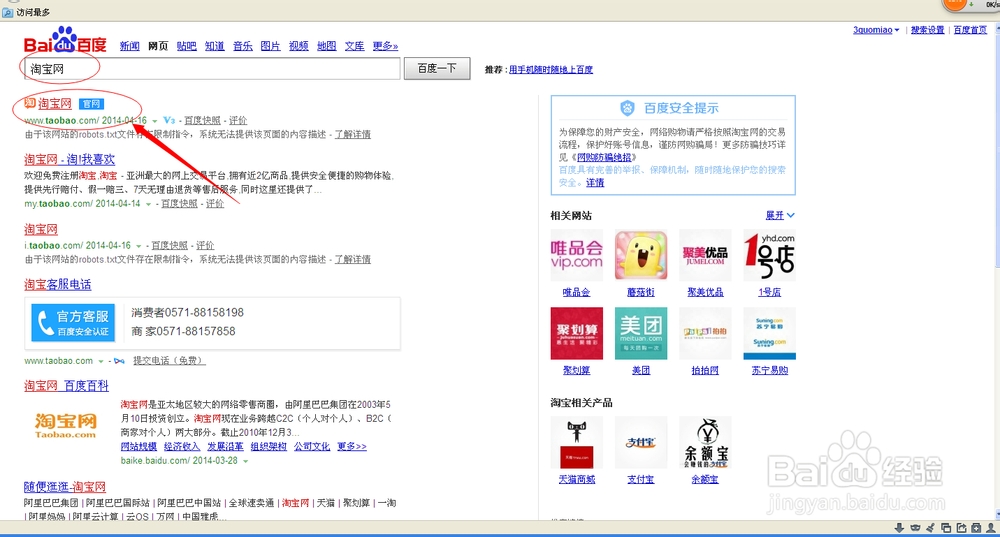Click 了解详情 under www.taobao.com result
This screenshot has height=537, width=1000.
tap(353, 134)
